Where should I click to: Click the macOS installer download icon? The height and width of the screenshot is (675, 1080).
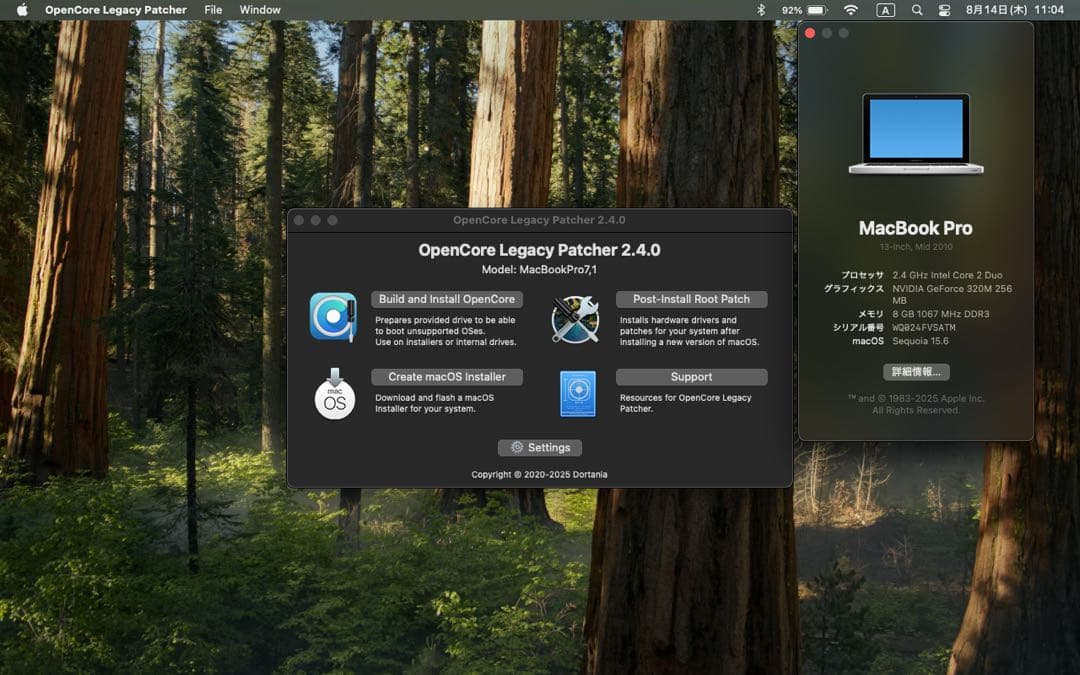334,394
